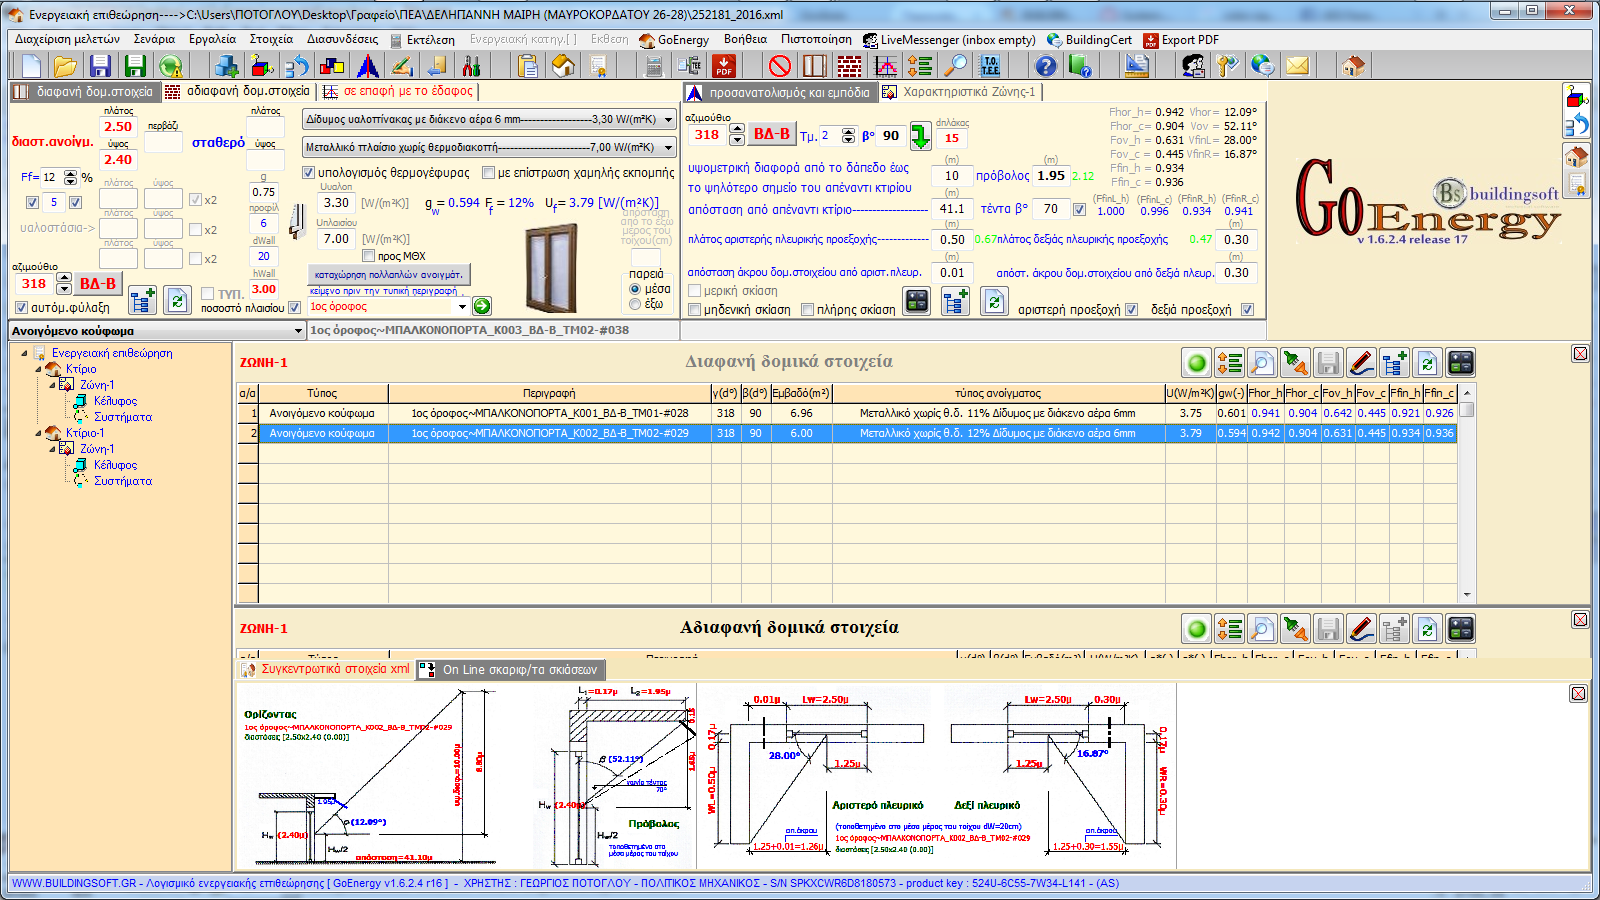The height and width of the screenshot is (900, 1600).
Task: Open the Διαχείριση μελετών menu
Action: (x=67, y=40)
